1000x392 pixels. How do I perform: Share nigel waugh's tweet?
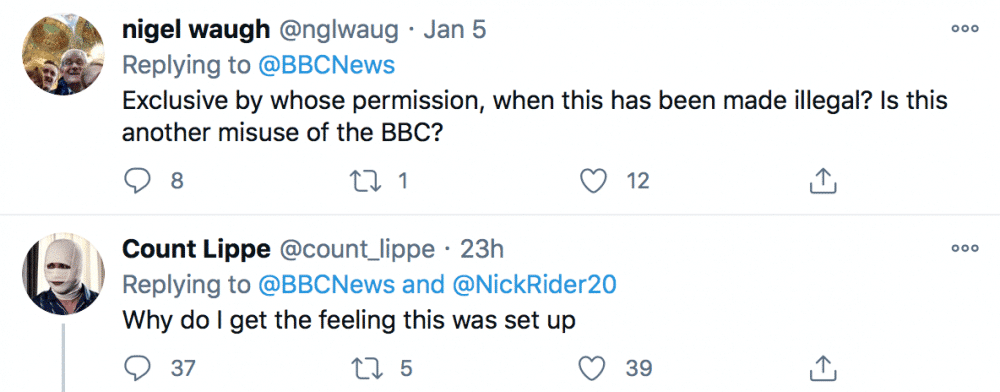pos(823,182)
